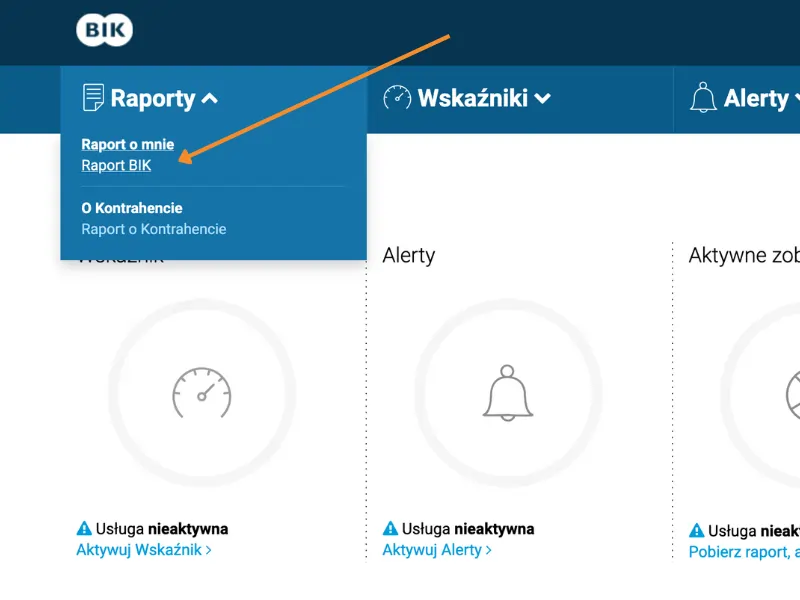Click the large bell icon in Alerty card
The image size is (800, 600).
tap(507, 393)
